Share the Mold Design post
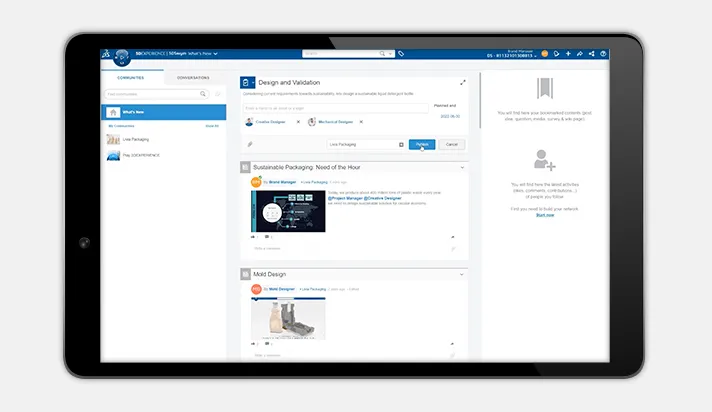 point(452,344)
